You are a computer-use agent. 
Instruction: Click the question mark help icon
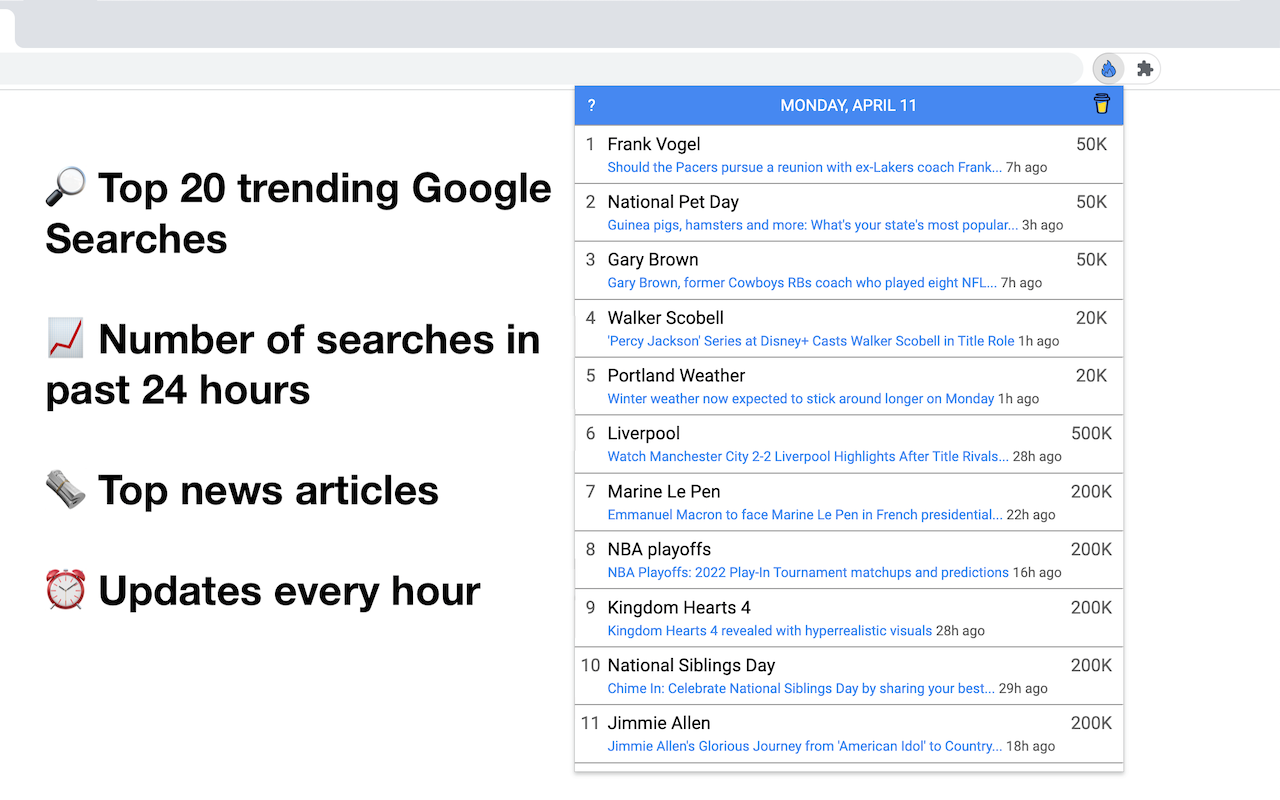pos(592,105)
